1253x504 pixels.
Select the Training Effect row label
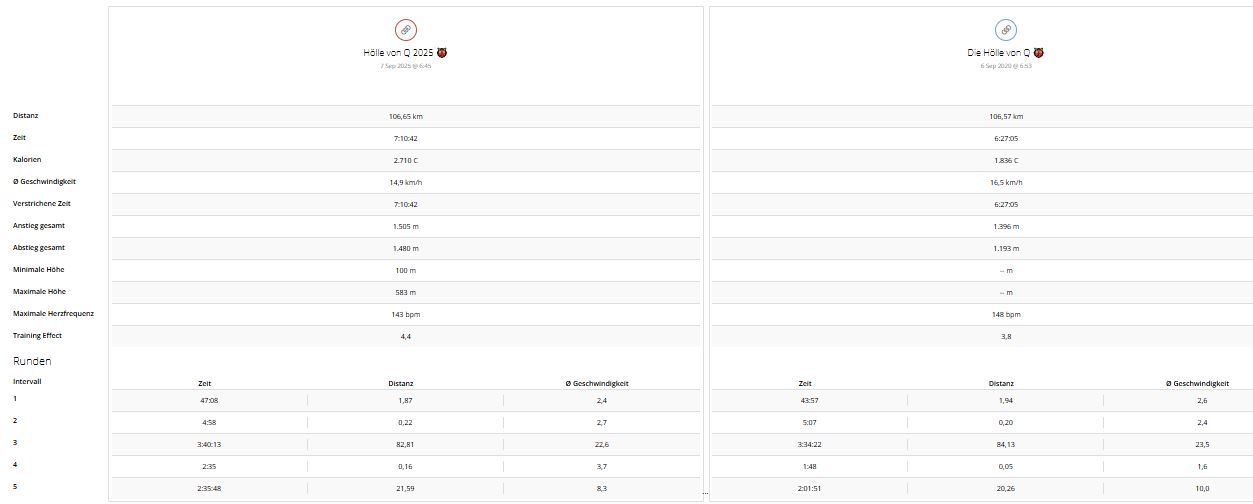[x=37, y=336]
